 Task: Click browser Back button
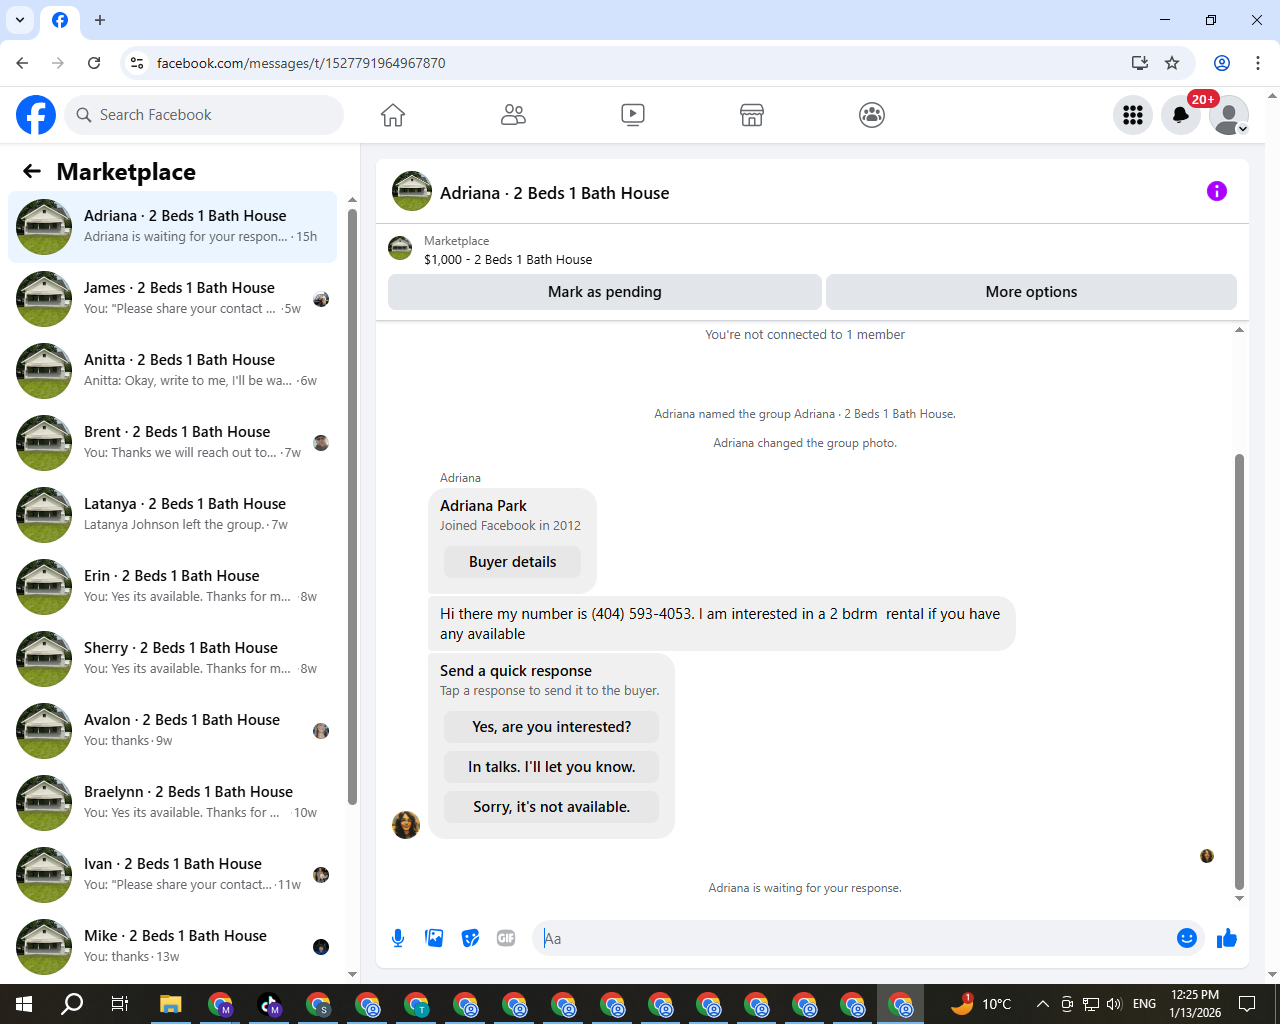point(22,63)
